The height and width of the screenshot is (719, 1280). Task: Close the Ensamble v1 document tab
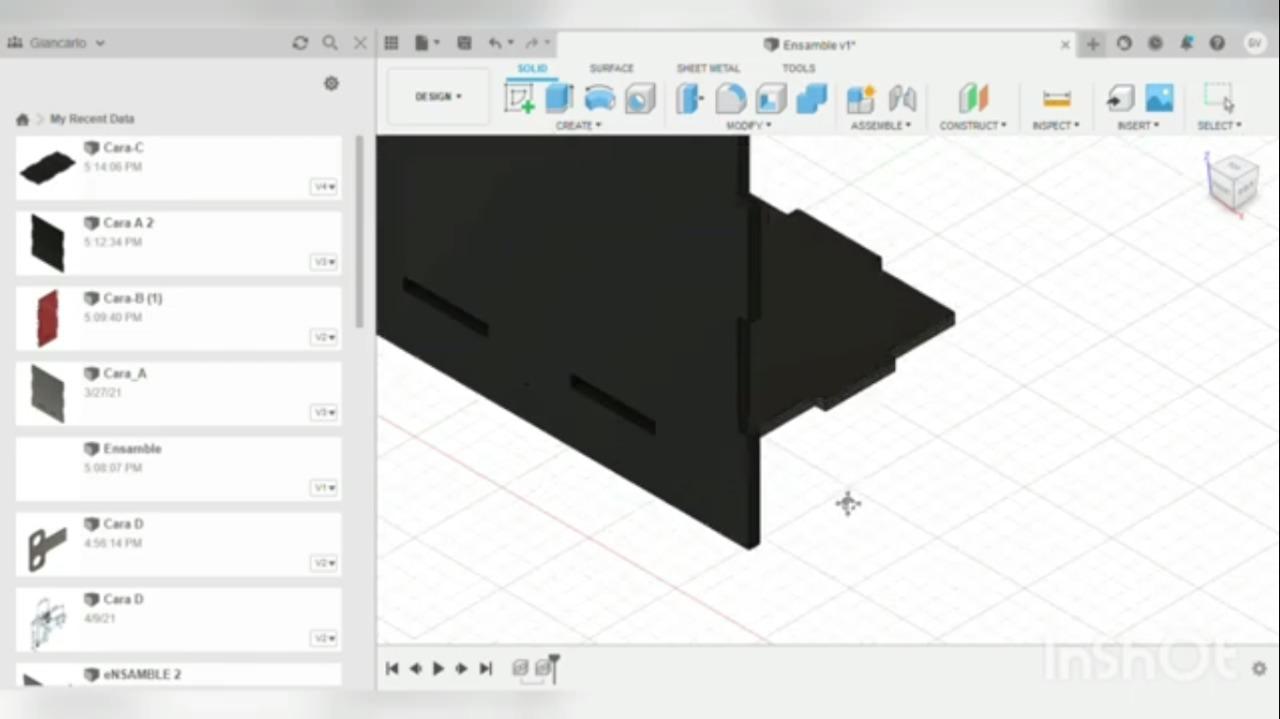coord(1065,45)
